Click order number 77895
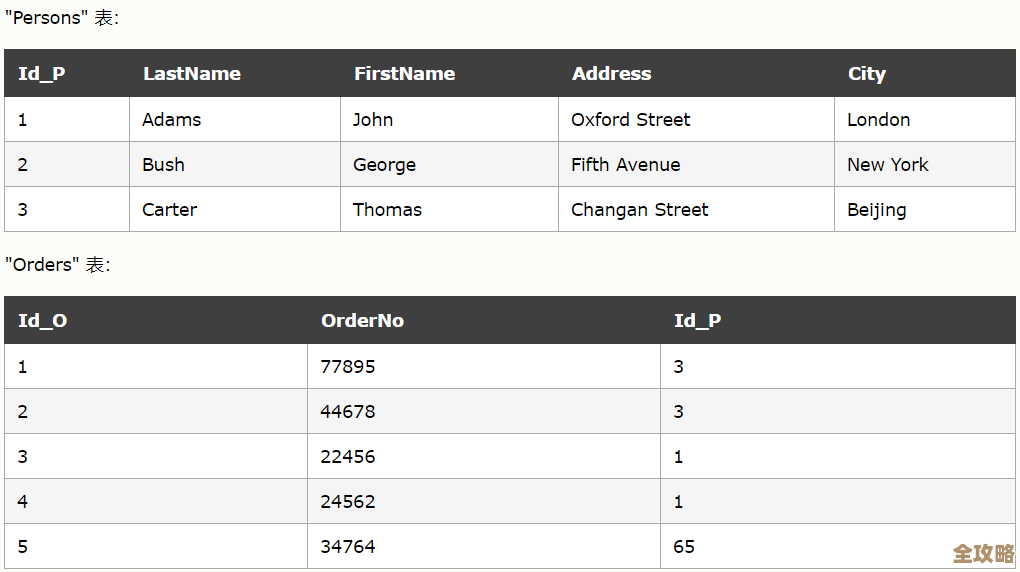 click(x=348, y=367)
